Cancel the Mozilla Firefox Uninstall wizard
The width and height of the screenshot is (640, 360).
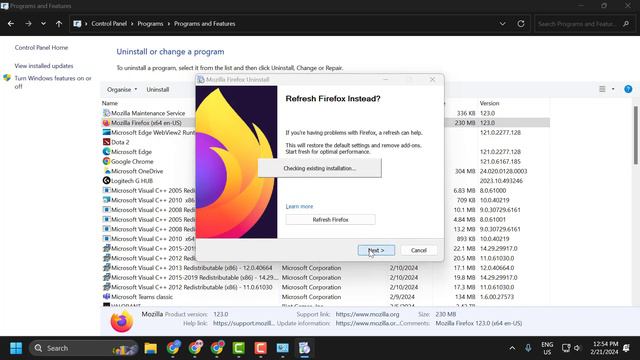(418, 250)
